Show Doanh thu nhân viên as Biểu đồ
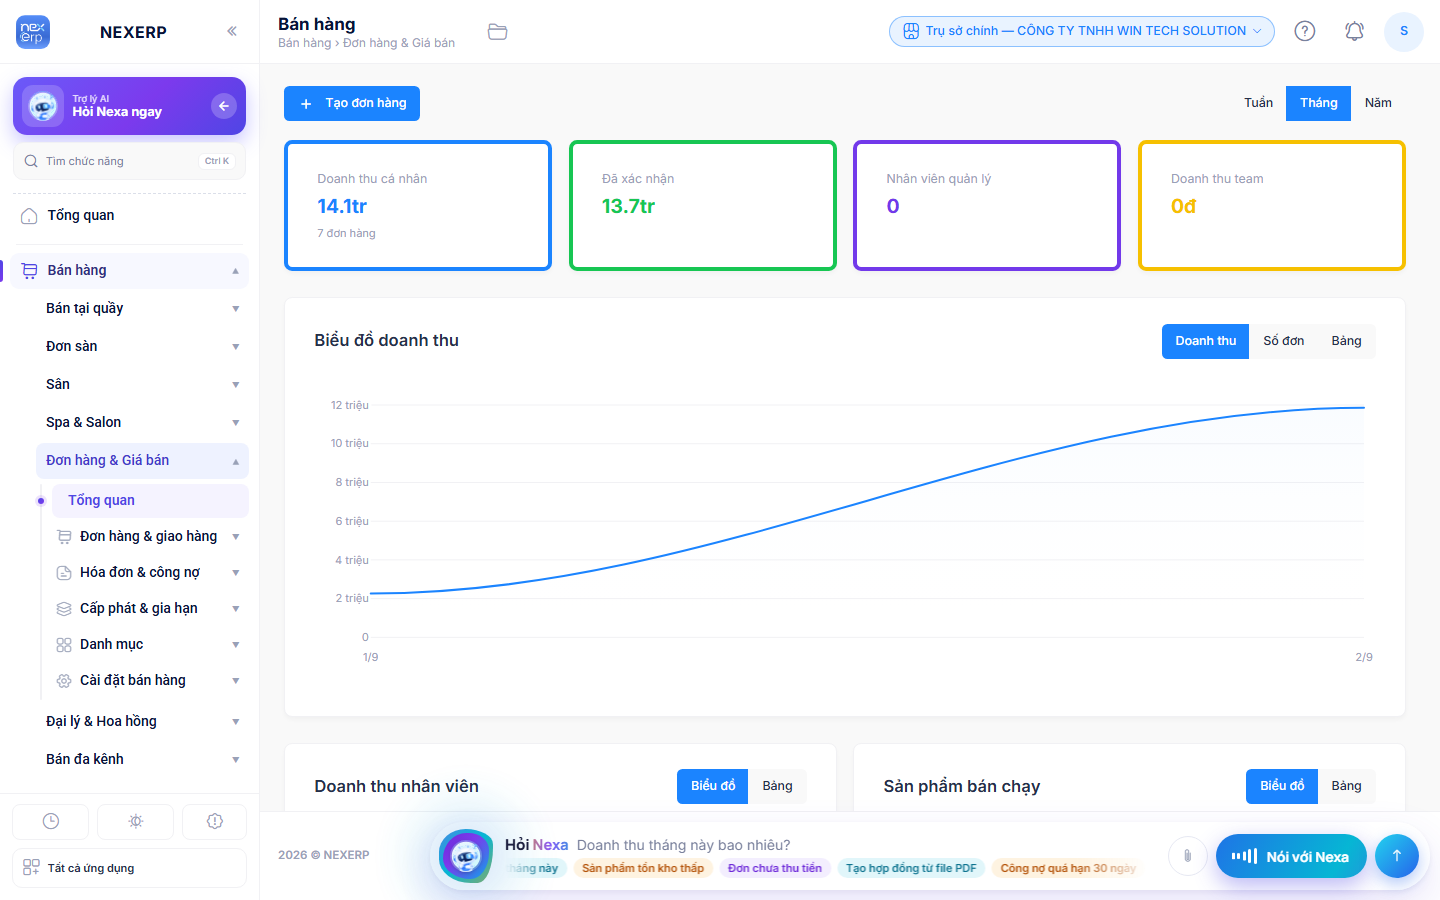The width and height of the screenshot is (1440, 900). pos(713,786)
